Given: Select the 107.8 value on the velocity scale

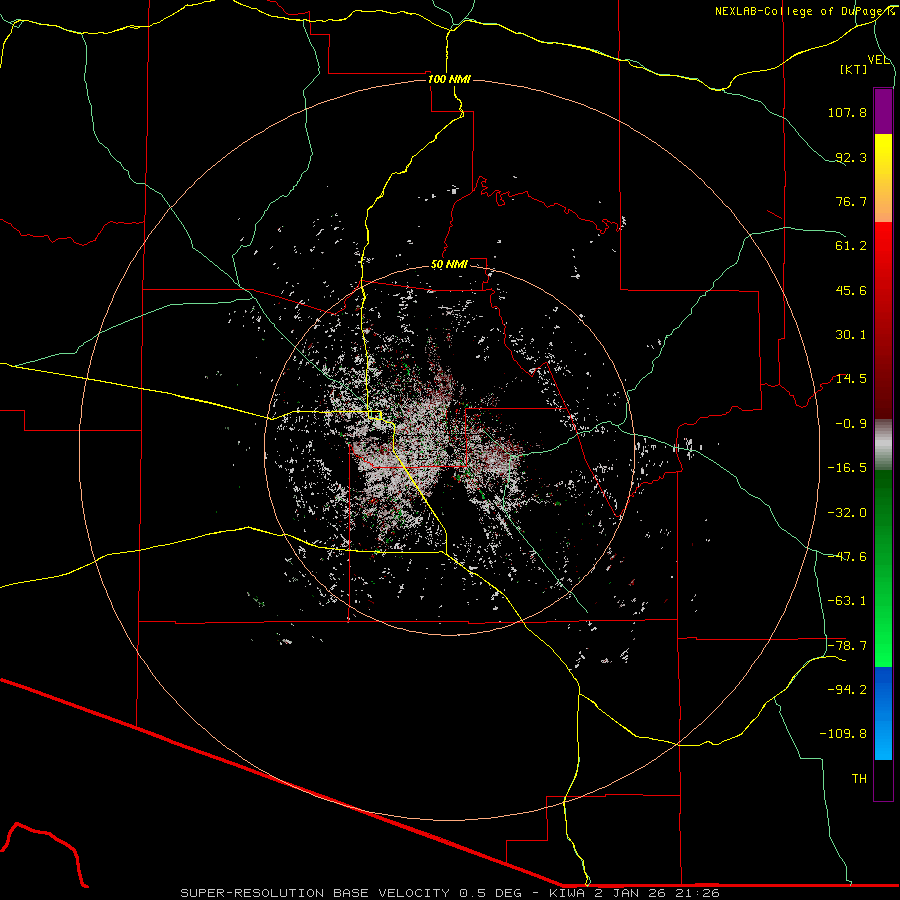Looking at the screenshot, I should coord(847,112).
